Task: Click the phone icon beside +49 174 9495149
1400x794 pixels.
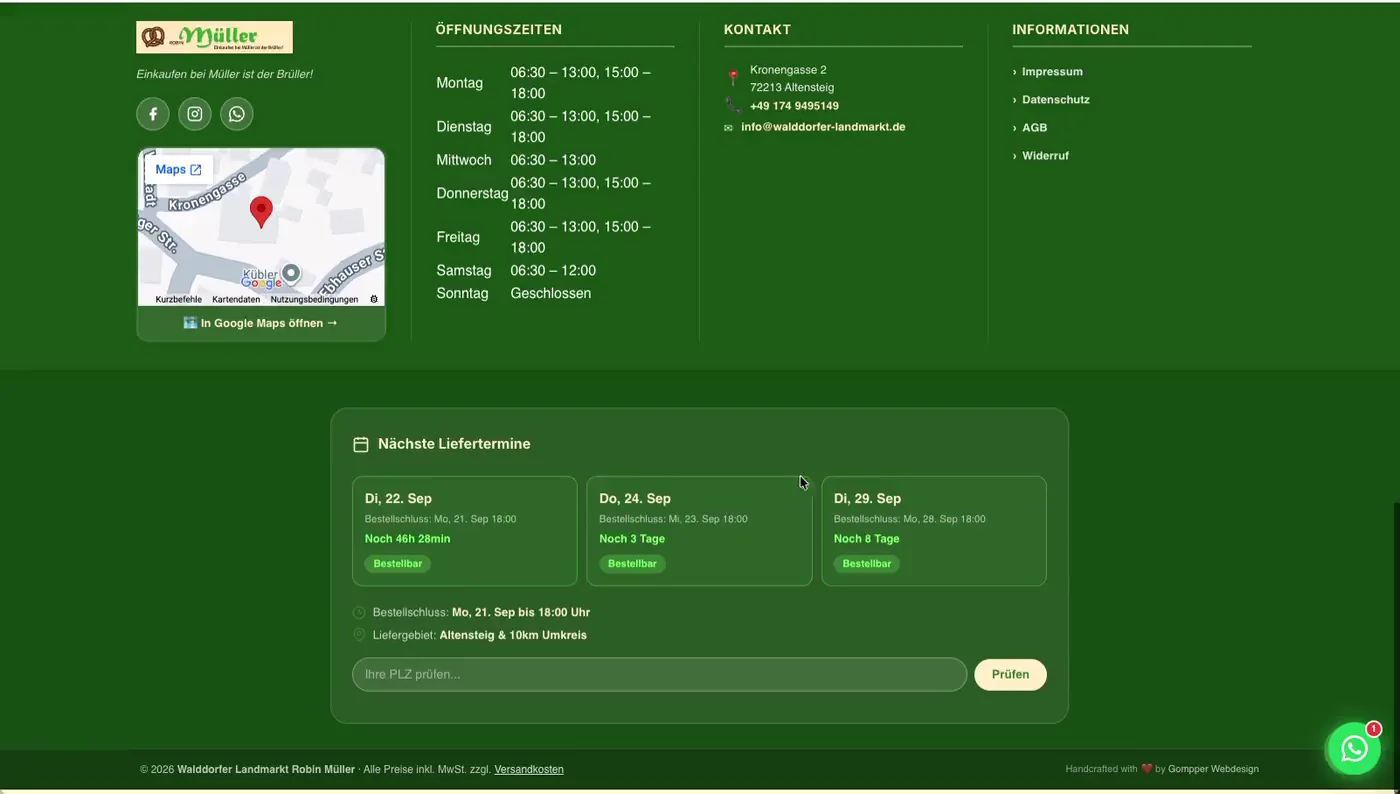Action: coord(733,105)
